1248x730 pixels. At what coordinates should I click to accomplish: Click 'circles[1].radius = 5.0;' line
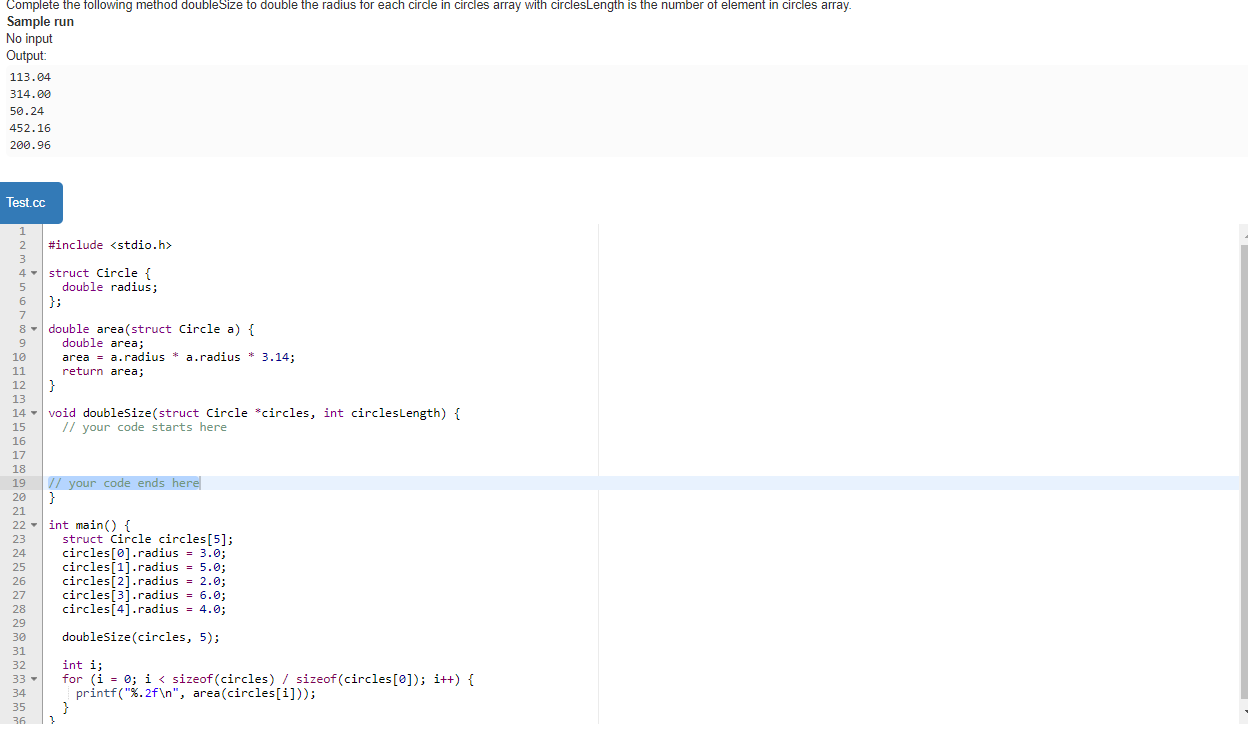(144, 567)
